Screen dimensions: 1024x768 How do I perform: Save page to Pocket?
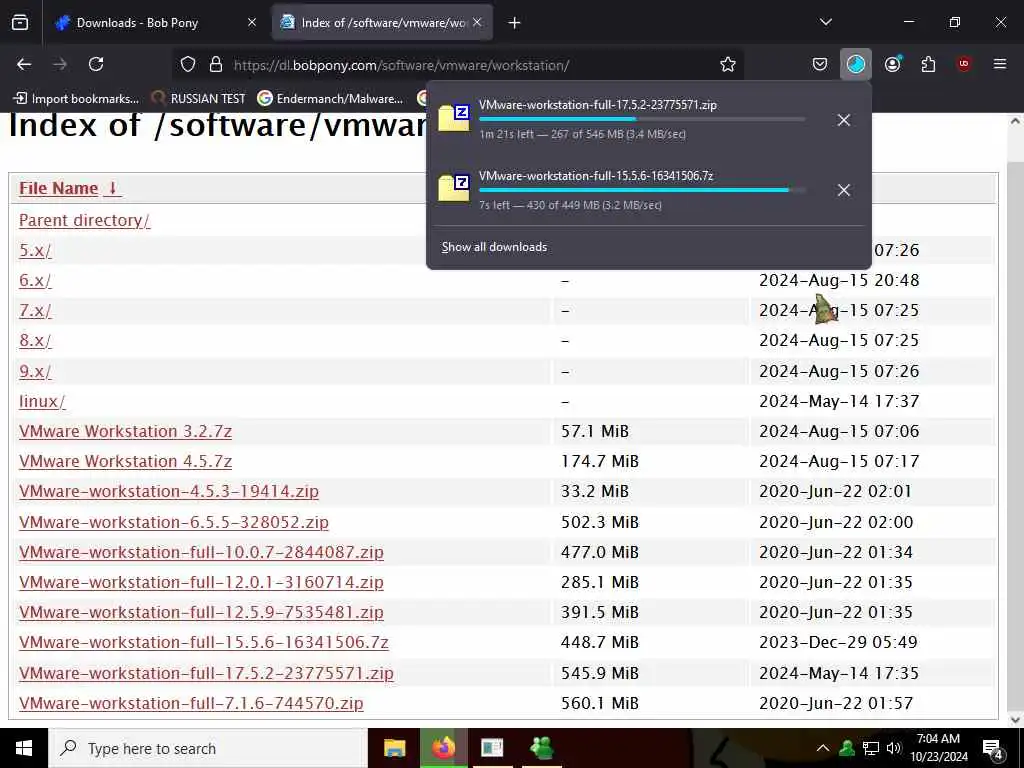pyautogui.click(x=820, y=64)
